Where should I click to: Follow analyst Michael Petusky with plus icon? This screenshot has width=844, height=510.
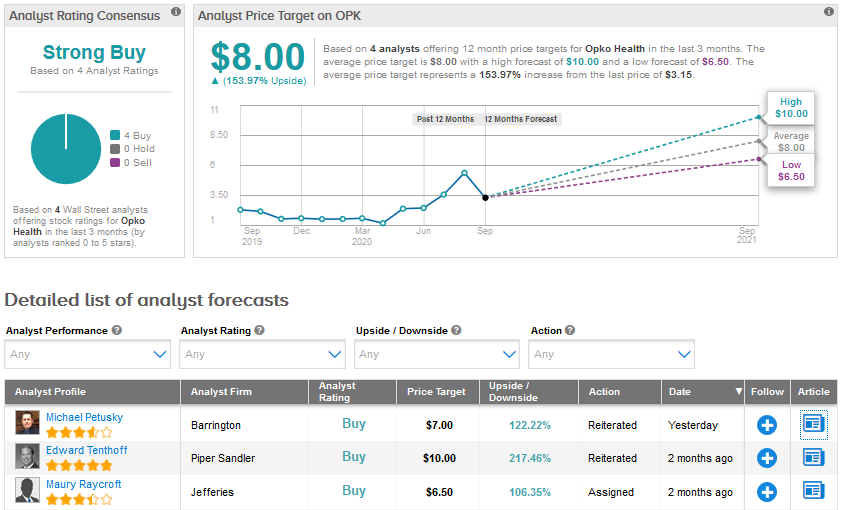(766, 425)
